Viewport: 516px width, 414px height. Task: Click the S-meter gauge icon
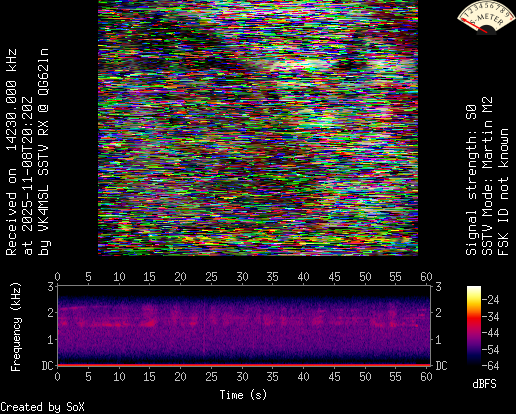(x=485, y=18)
